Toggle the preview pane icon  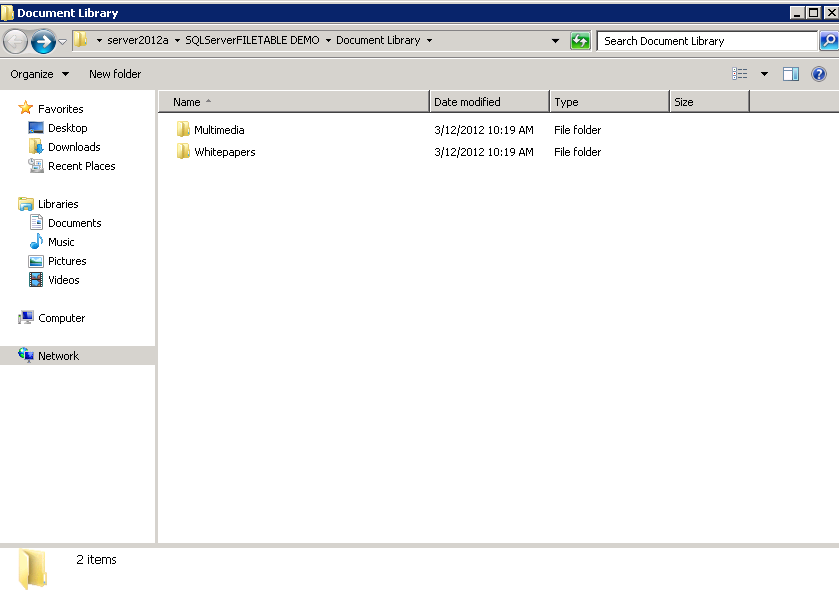coord(791,74)
